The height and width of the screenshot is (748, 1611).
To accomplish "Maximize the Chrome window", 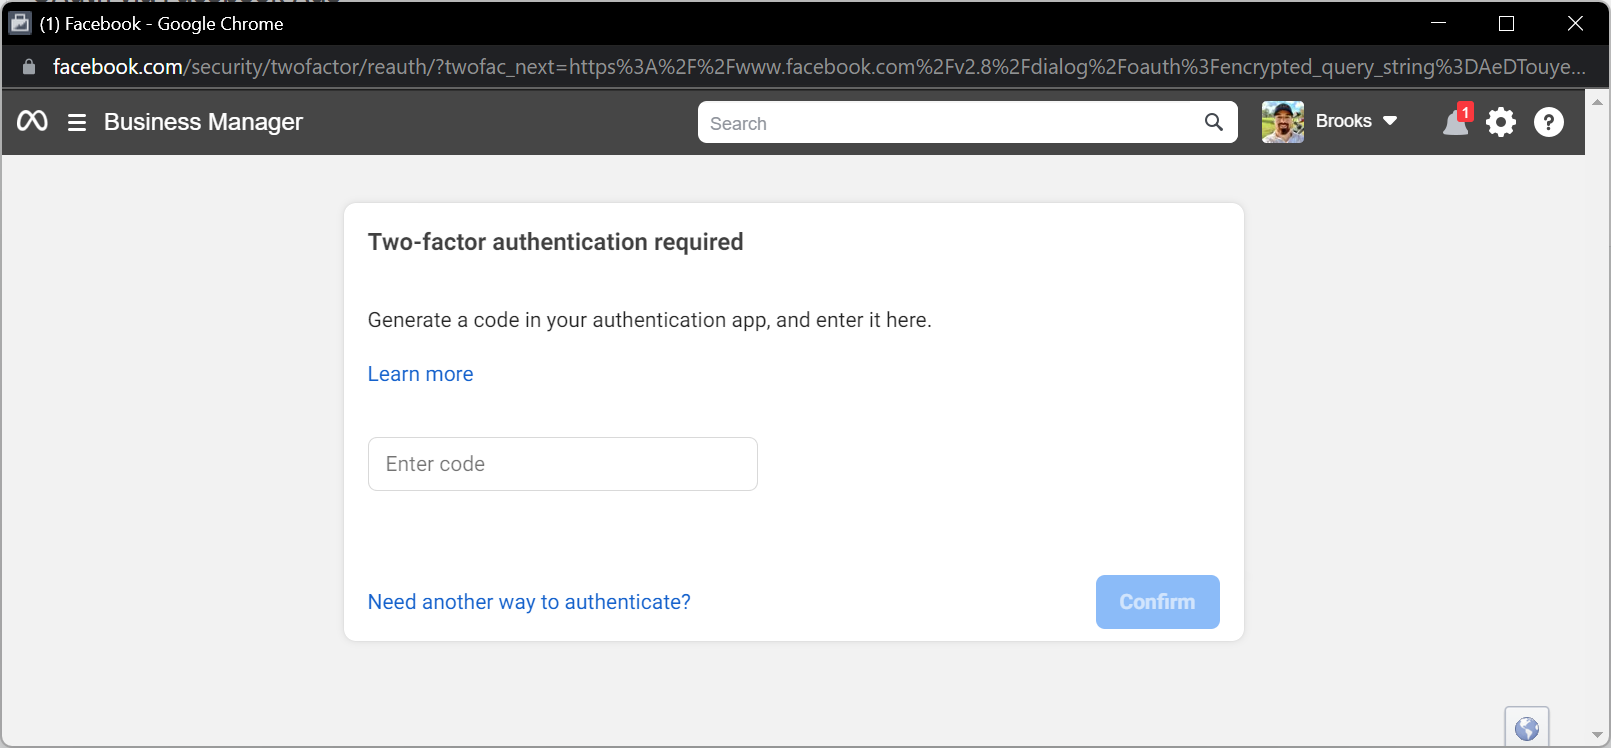I will [x=1507, y=23].
